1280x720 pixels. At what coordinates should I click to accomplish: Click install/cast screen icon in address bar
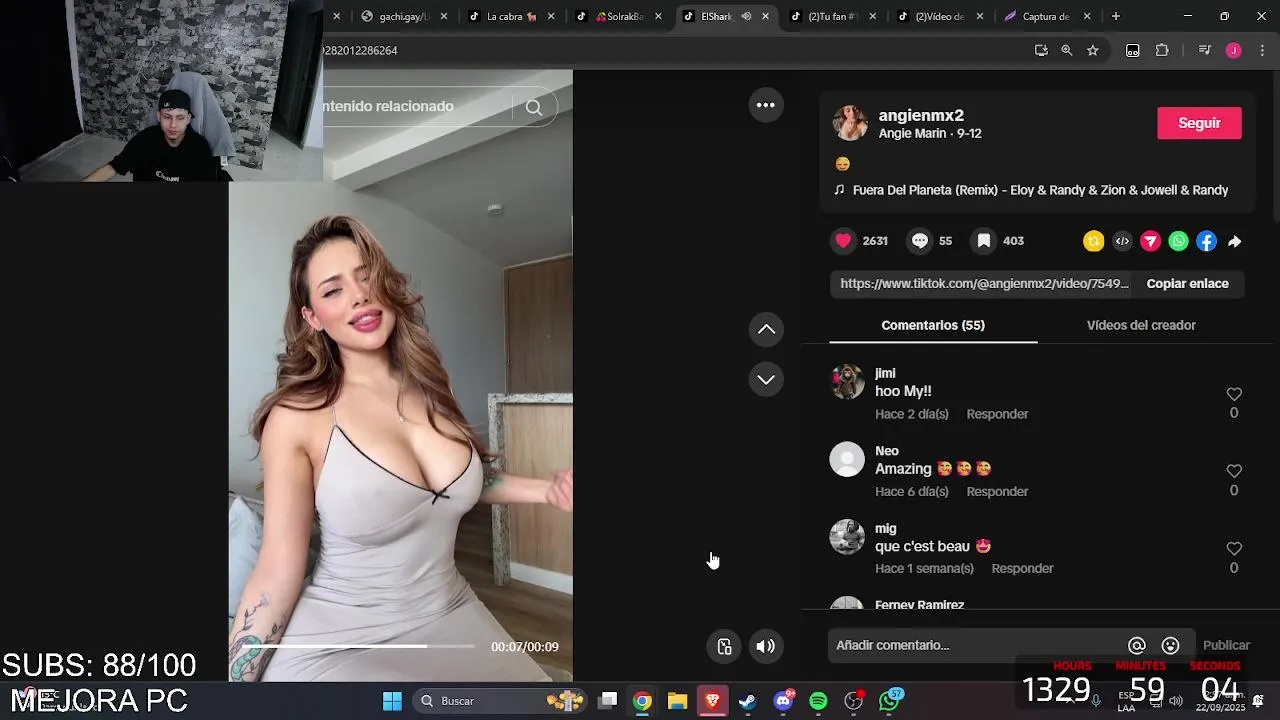pyautogui.click(x=1041, y=50)
